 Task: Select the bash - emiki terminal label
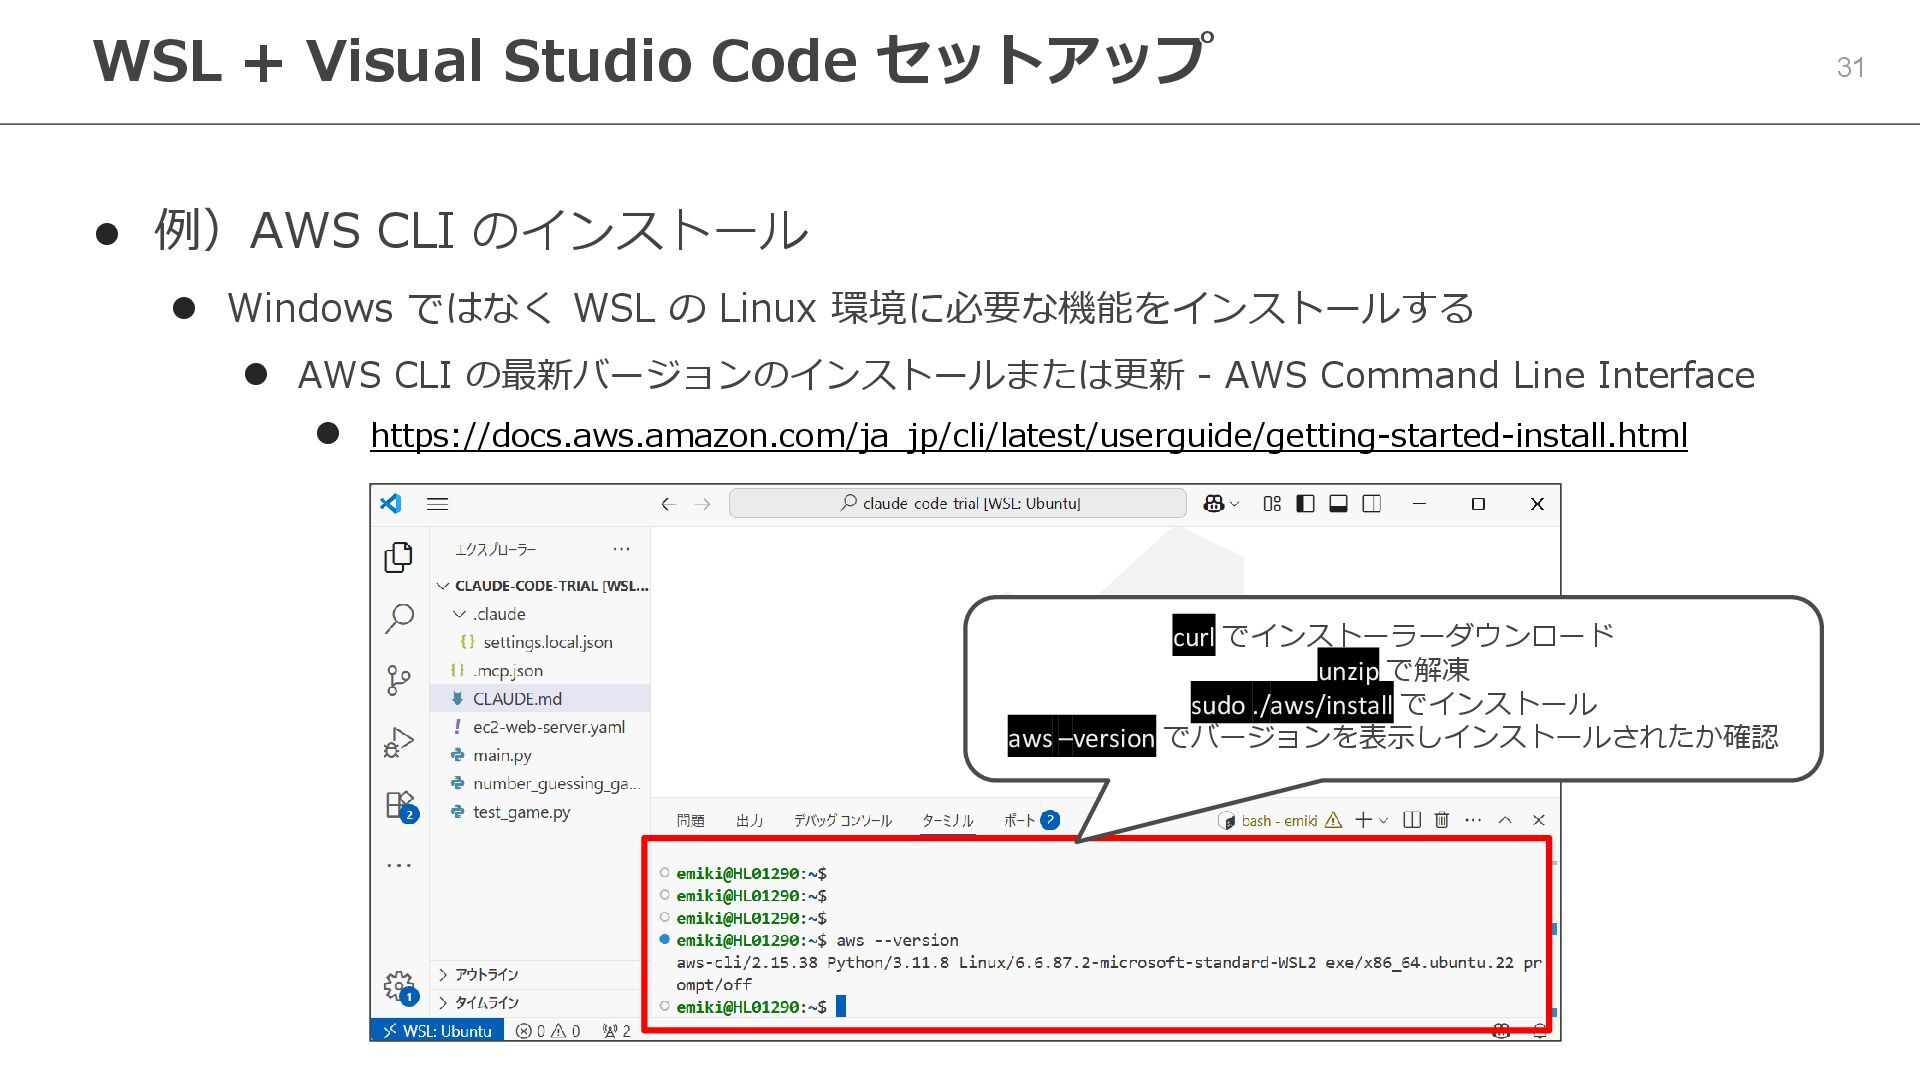point(1279,821)
